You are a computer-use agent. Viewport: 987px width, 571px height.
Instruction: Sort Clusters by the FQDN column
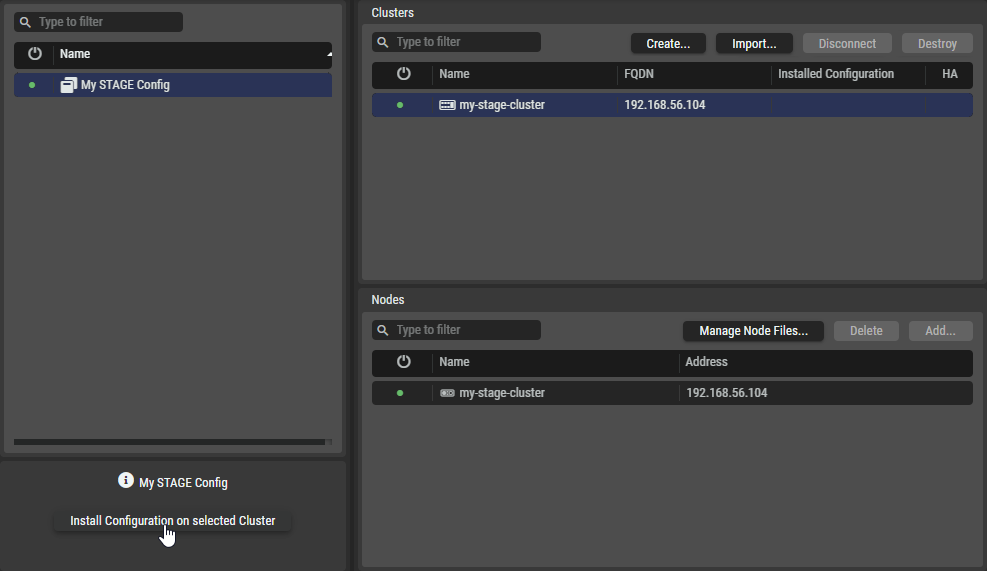tap(641, 74)
